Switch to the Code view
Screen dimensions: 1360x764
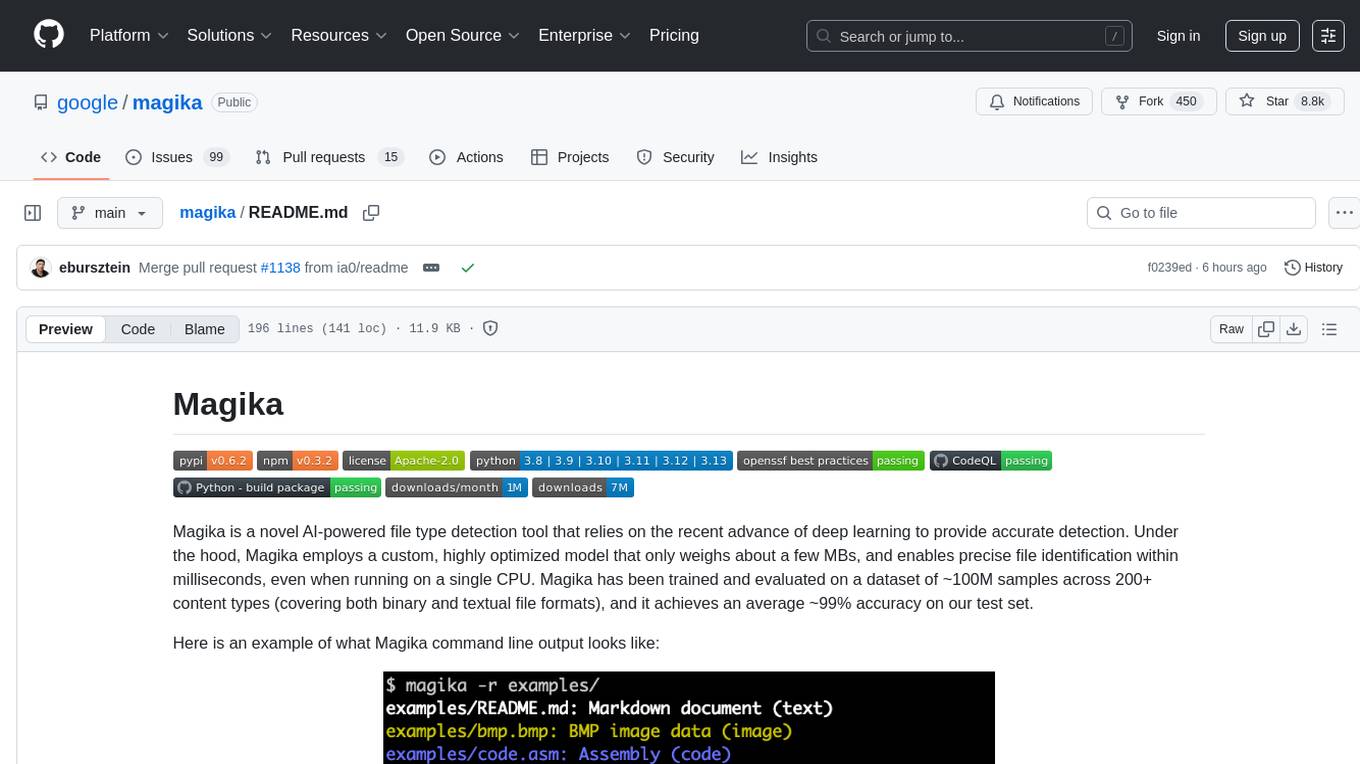coord(138,329)
